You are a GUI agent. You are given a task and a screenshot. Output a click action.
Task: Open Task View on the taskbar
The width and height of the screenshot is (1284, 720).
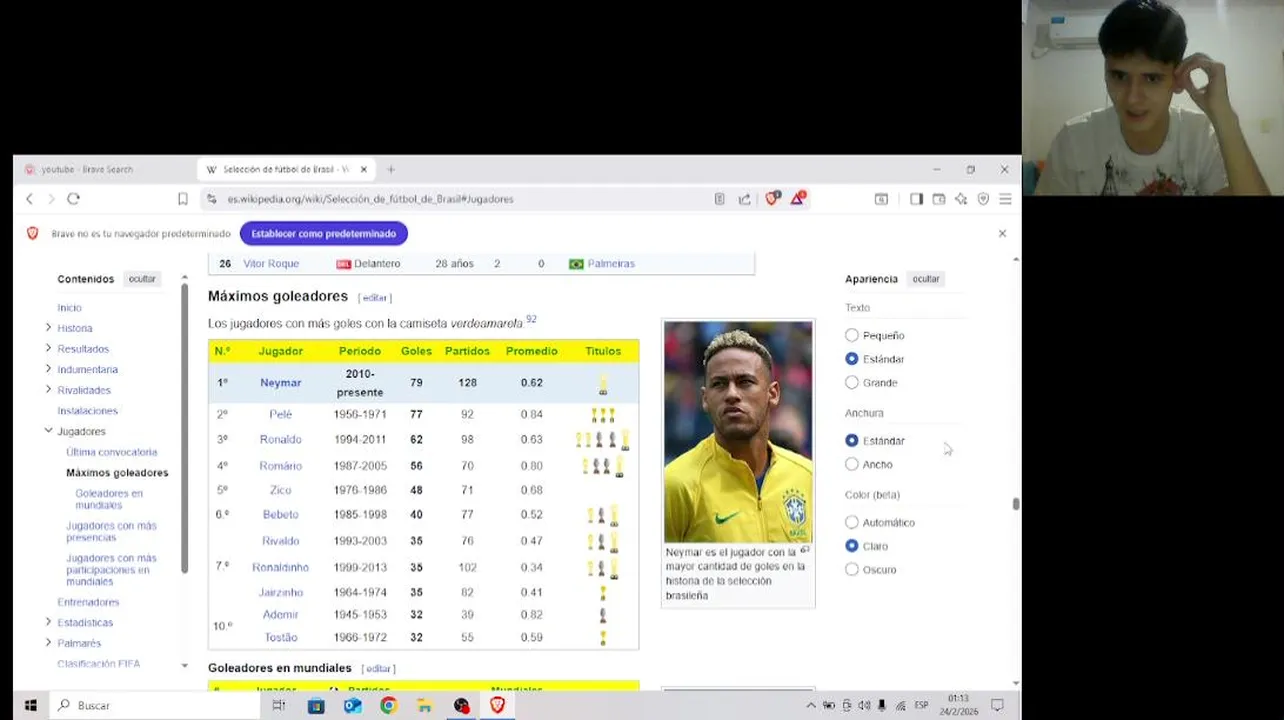pos(279,705)
